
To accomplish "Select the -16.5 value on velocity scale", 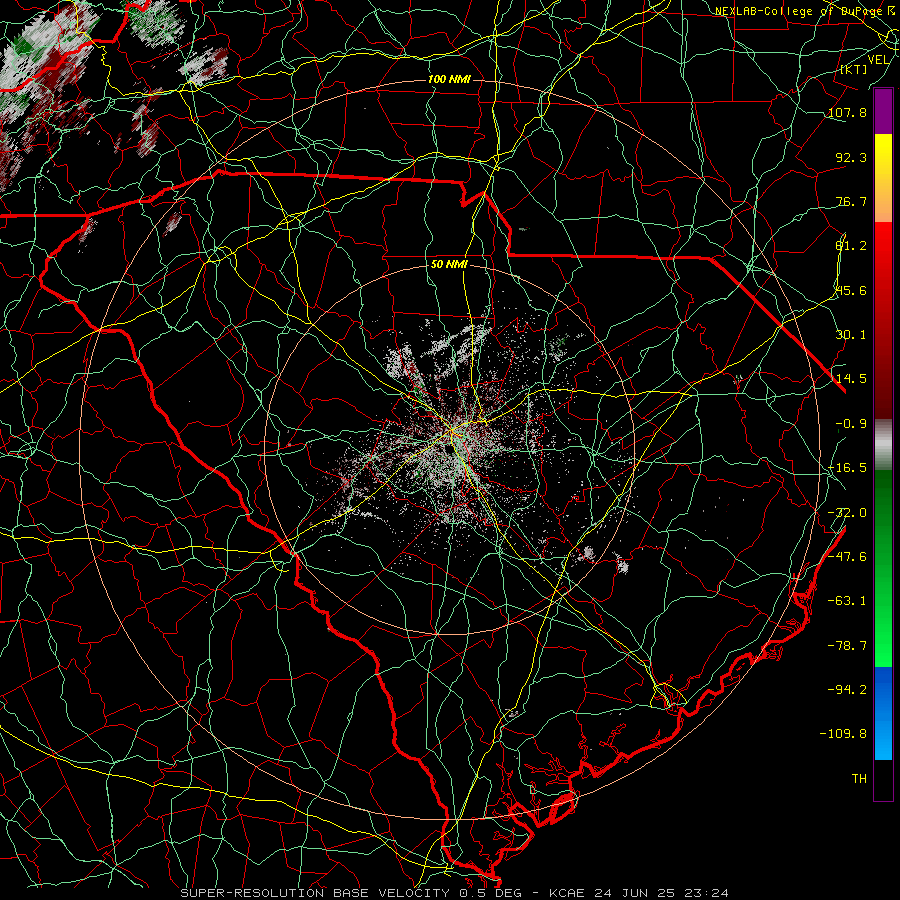I will click(x=847, y=468).
